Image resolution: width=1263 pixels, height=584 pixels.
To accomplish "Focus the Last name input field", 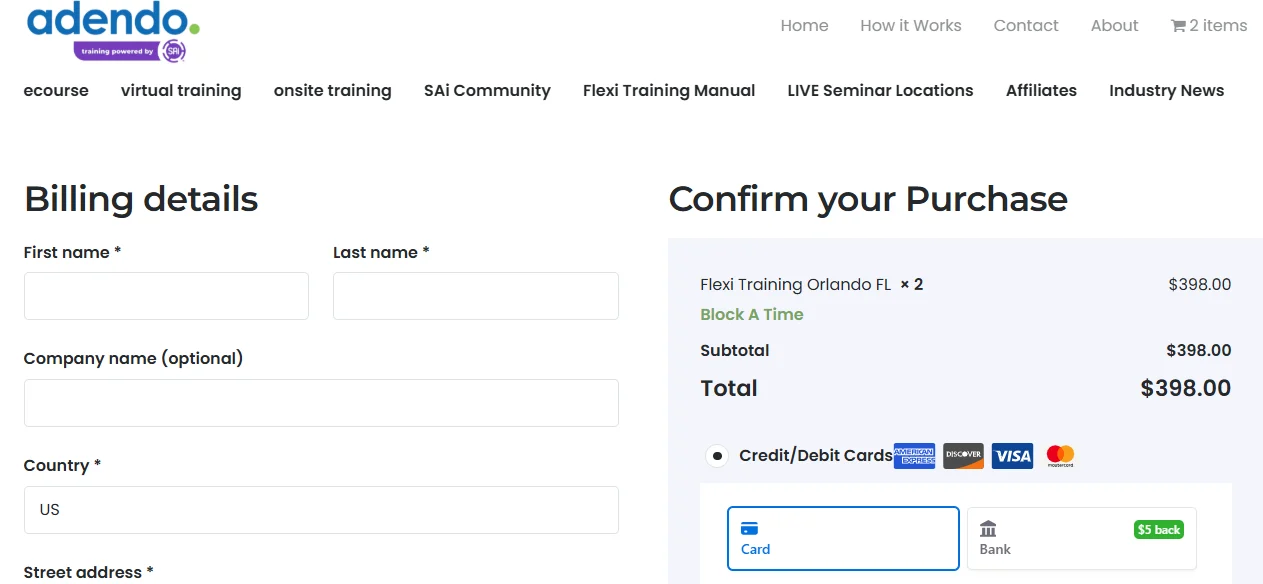I will (476, 296).
